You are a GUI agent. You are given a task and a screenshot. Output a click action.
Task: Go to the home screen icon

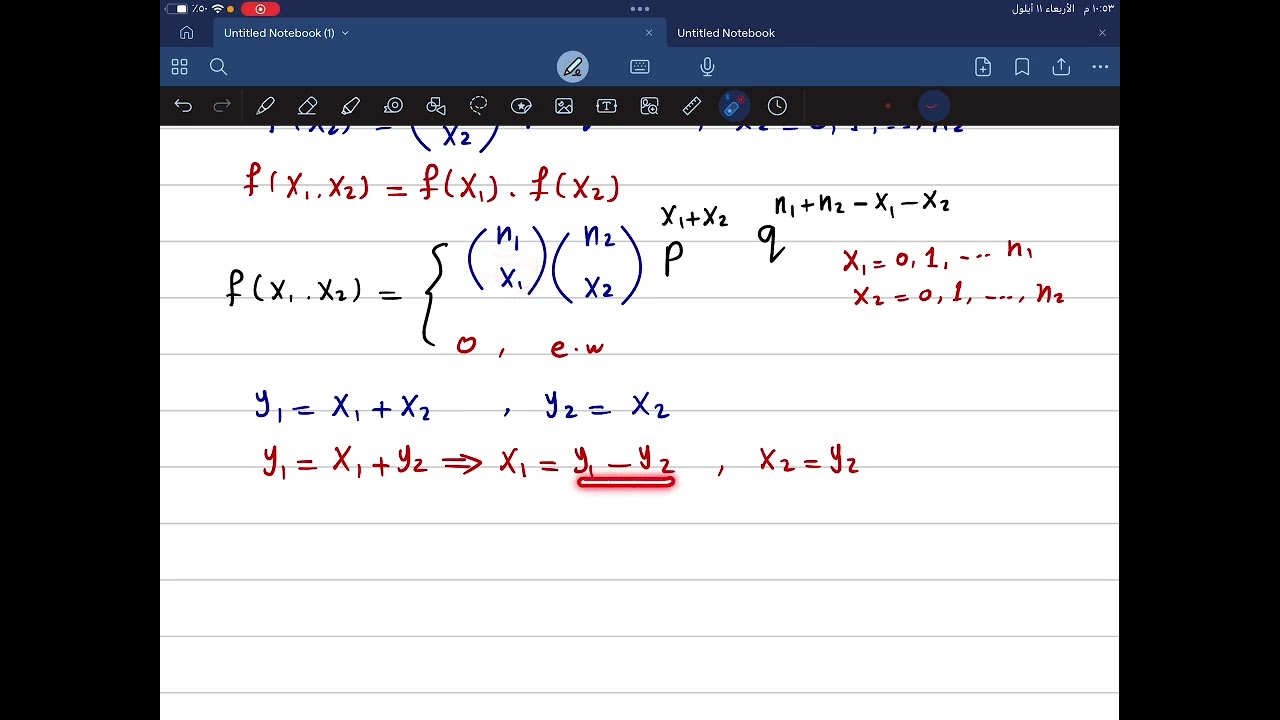[x=186, y=33]
